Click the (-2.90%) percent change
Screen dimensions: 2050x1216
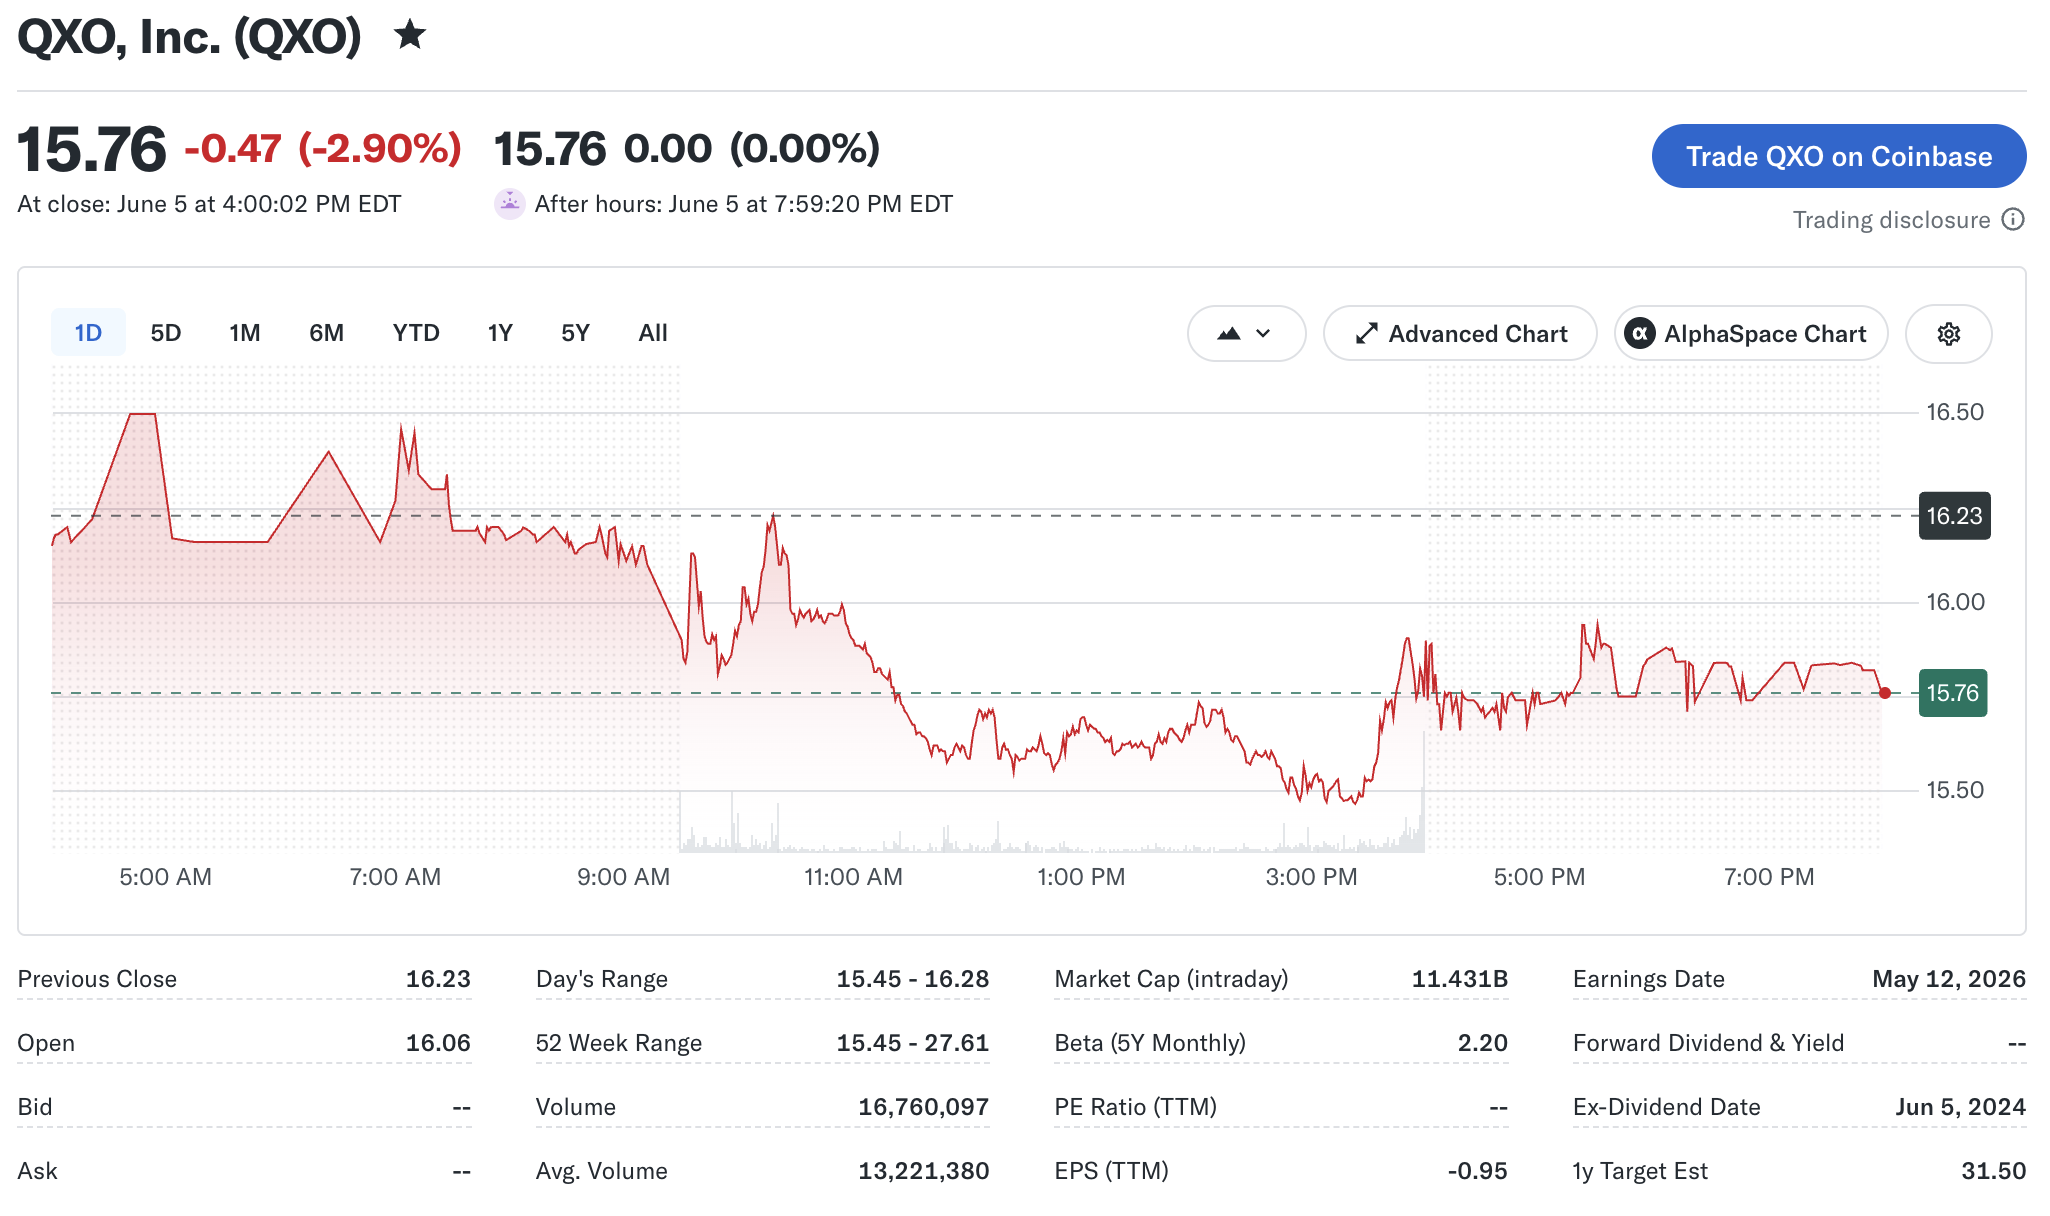(x=380, y=149)
